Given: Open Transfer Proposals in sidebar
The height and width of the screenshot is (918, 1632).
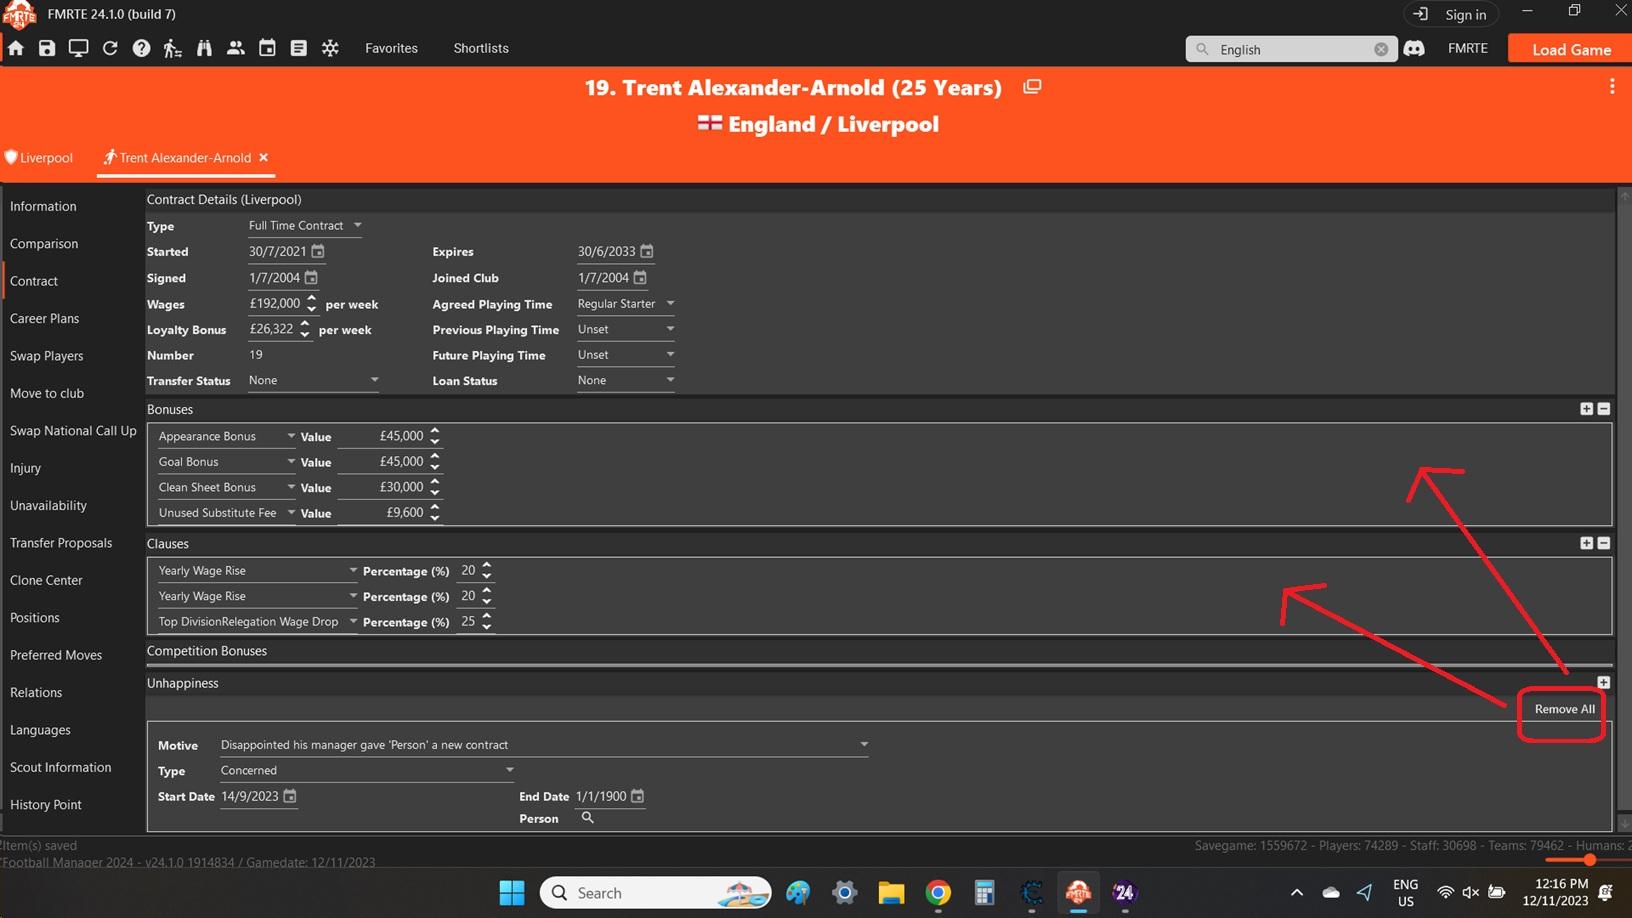Looking at the screenshot, I should click(x=61, y=543).
